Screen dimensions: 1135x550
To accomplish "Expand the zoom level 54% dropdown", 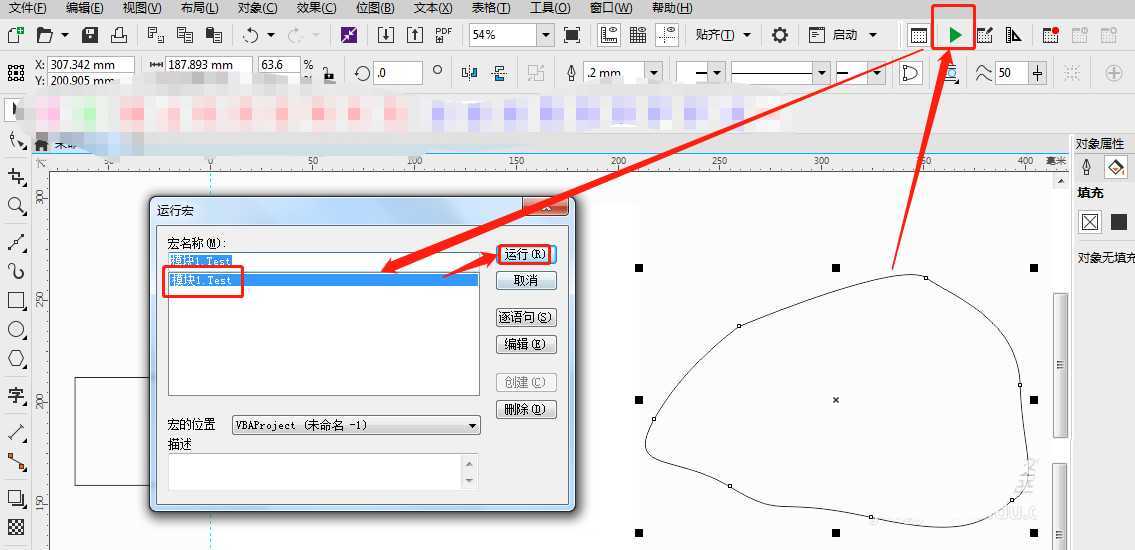I will (x=545, y=35).
